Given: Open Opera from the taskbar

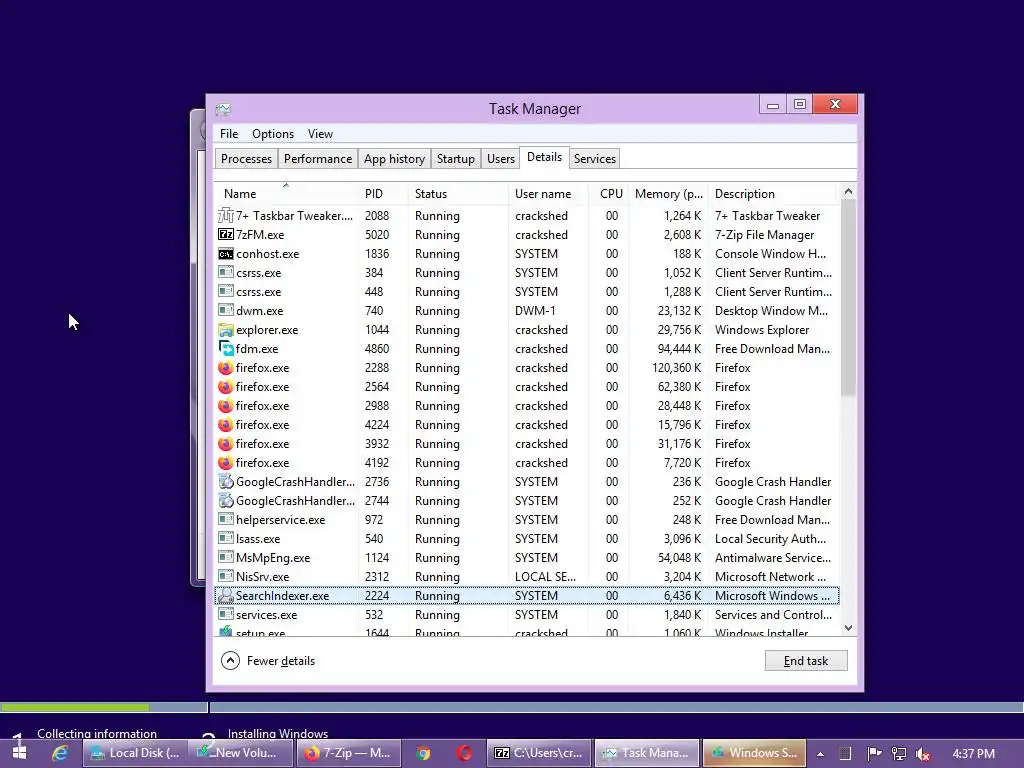Looking at the screenshot, I should point(464,753).
